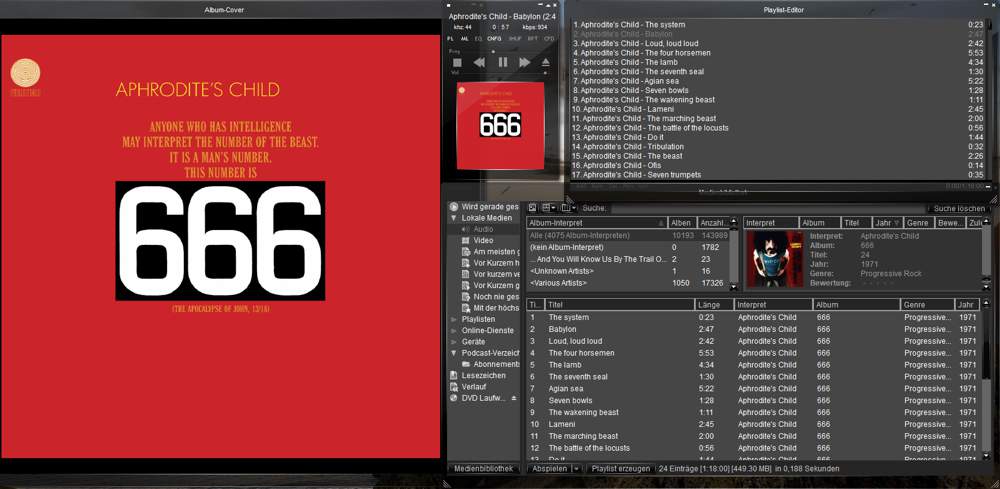Select the Video item under Lokale Medien

(x=483, y=240)
